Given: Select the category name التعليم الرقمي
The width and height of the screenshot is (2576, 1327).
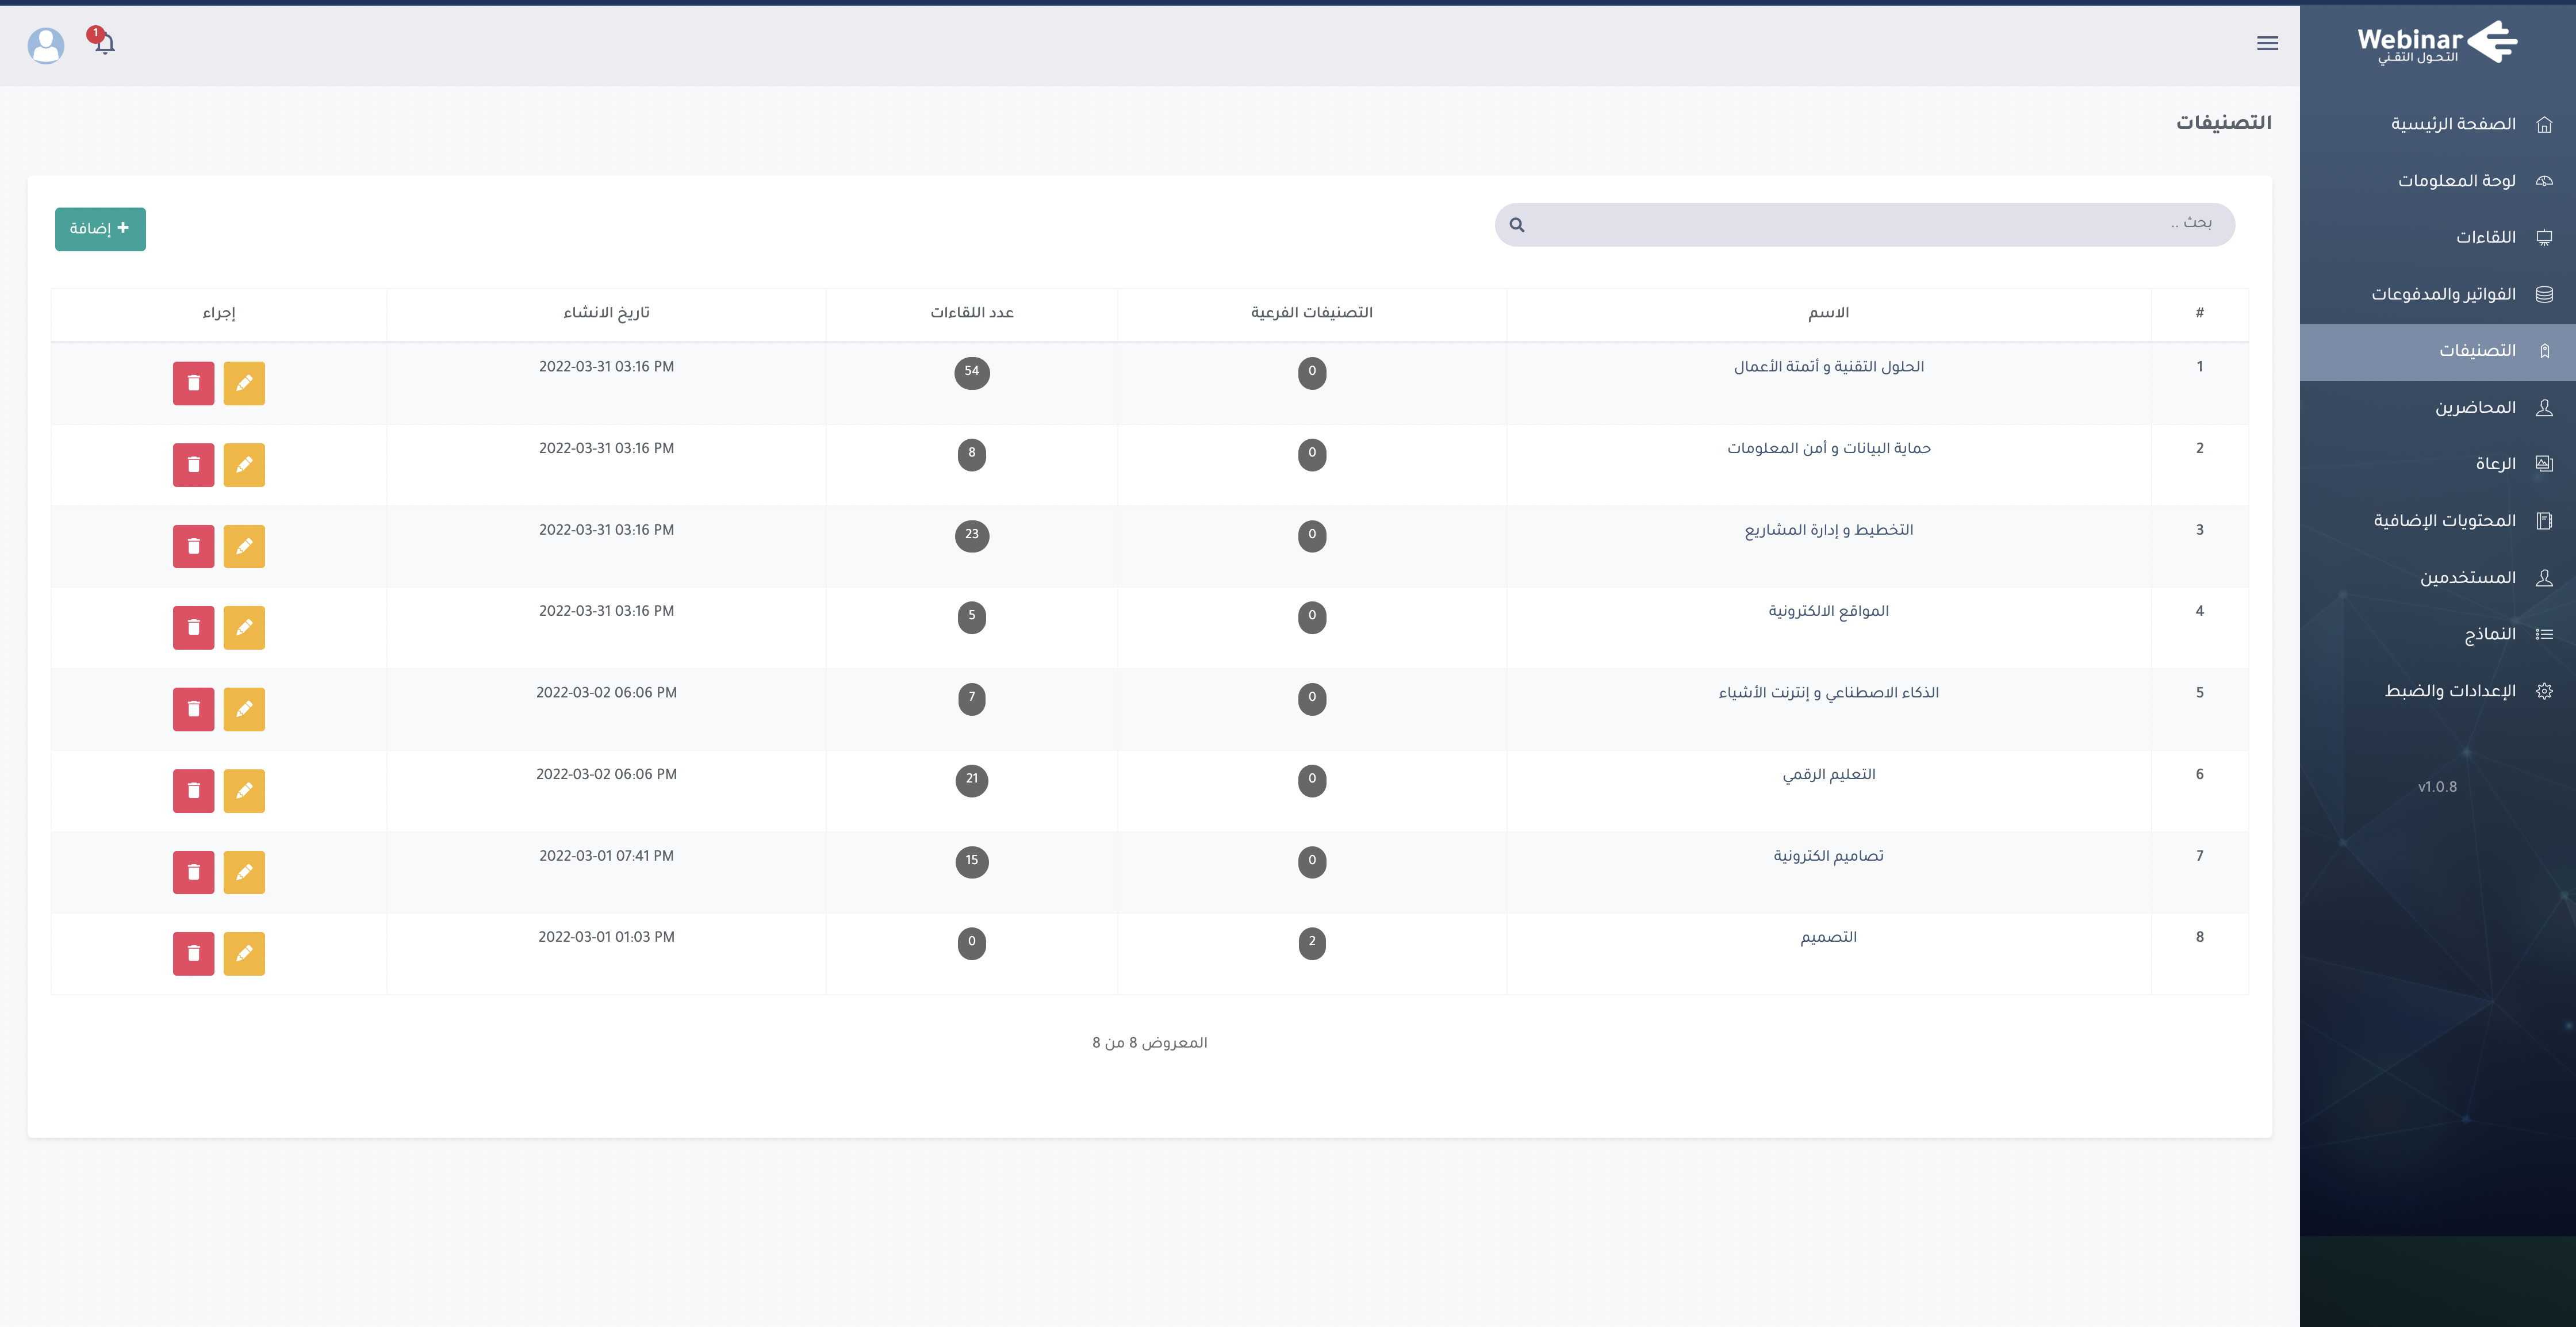Looking at the screenshot, I should (1828, 775).
